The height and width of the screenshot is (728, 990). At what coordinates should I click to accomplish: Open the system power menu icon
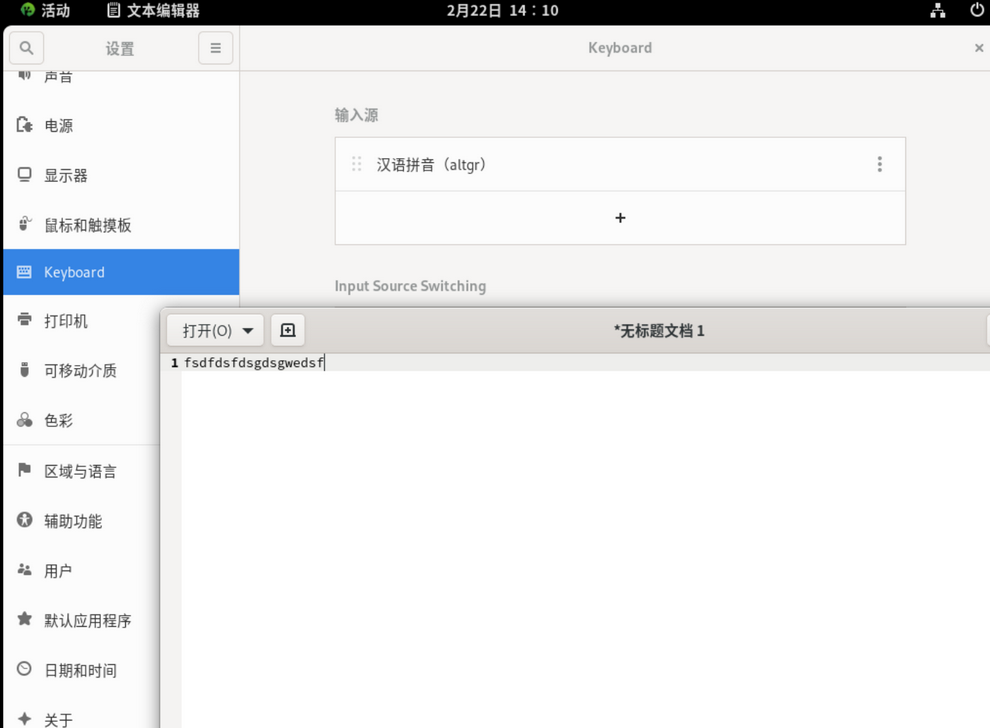coord(976,11)
